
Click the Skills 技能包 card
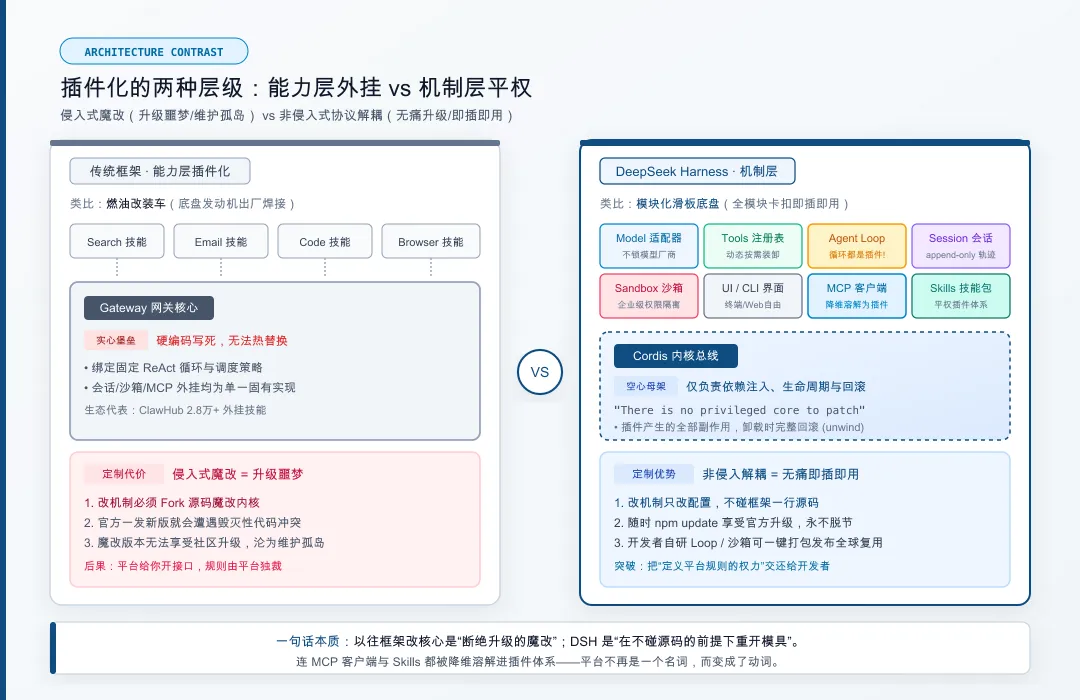click(x=961, y=296)
